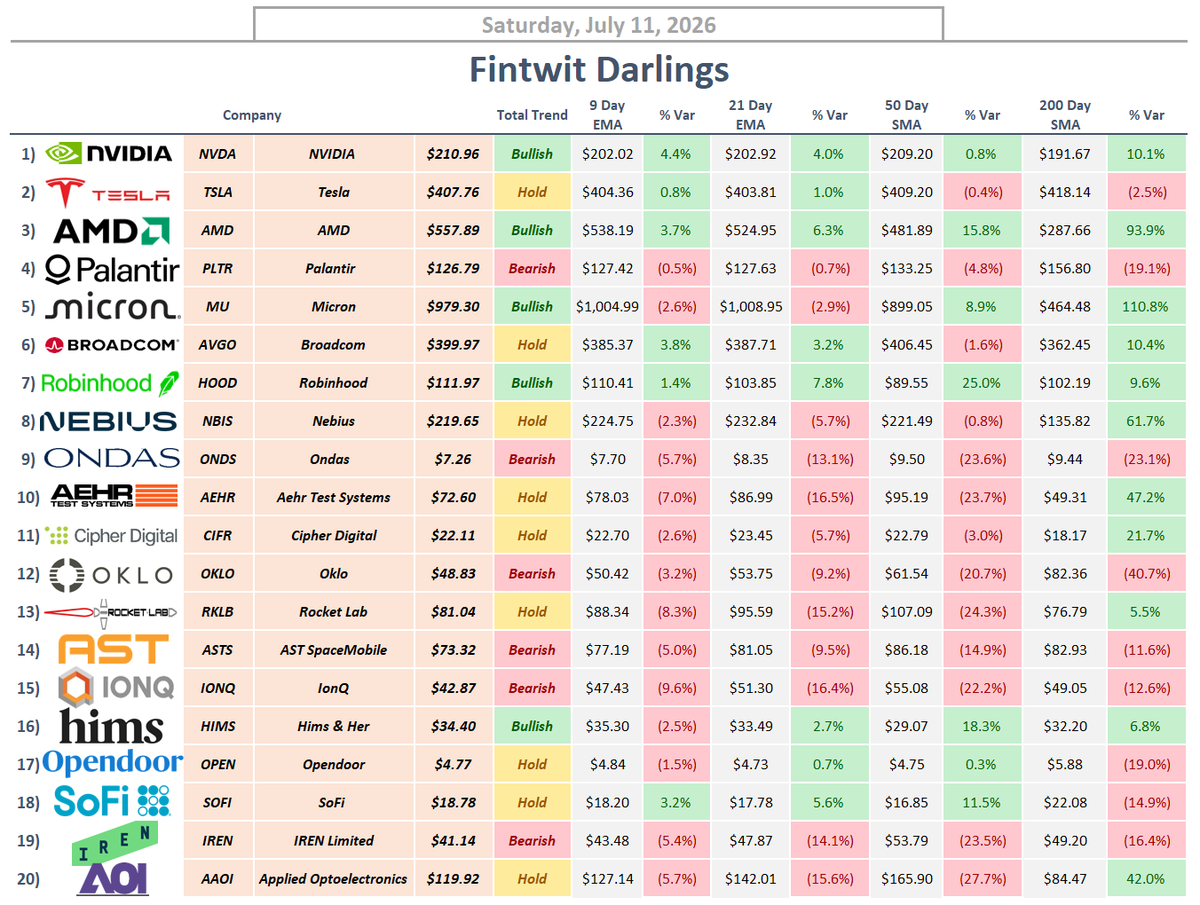The height and width of the screenshot is (905, 1200).
Task: Click the SoFi 50 Day SMA $16.85
Action: pyautogui.click(x=907, y=802)
